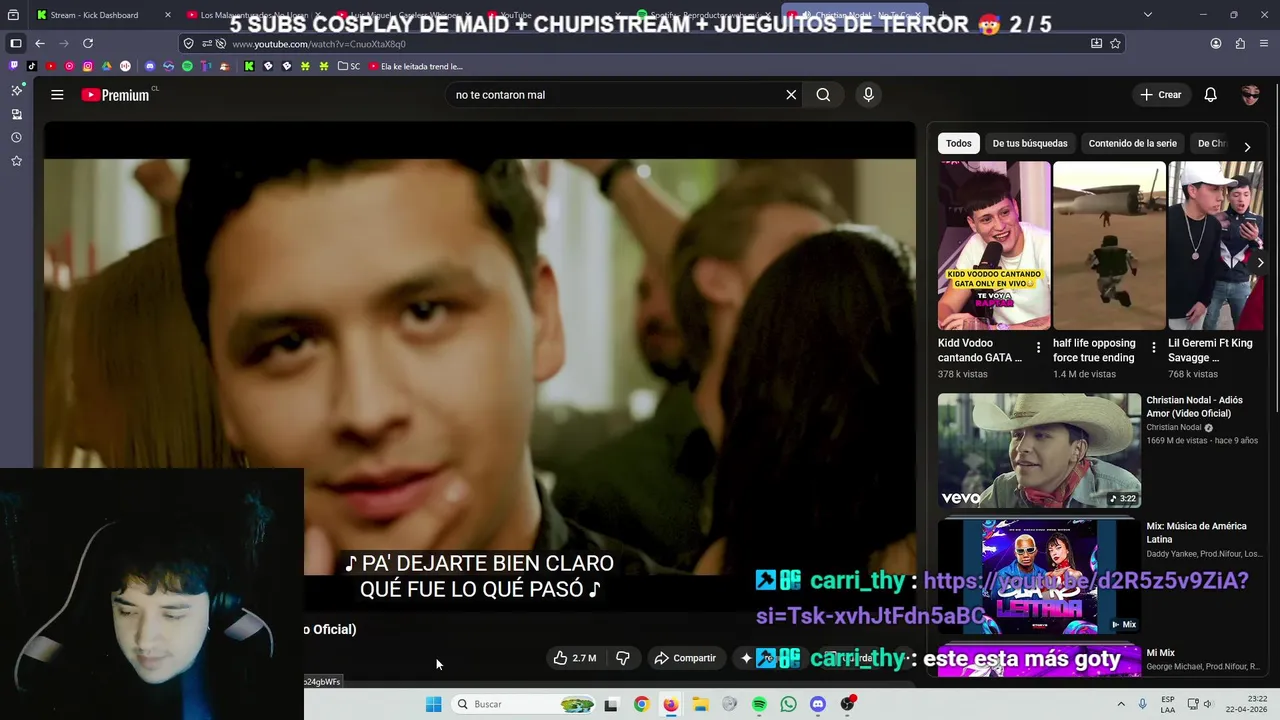
Task: Open options menu for the Kidd Vodoo short
Action: [1038, 348]
